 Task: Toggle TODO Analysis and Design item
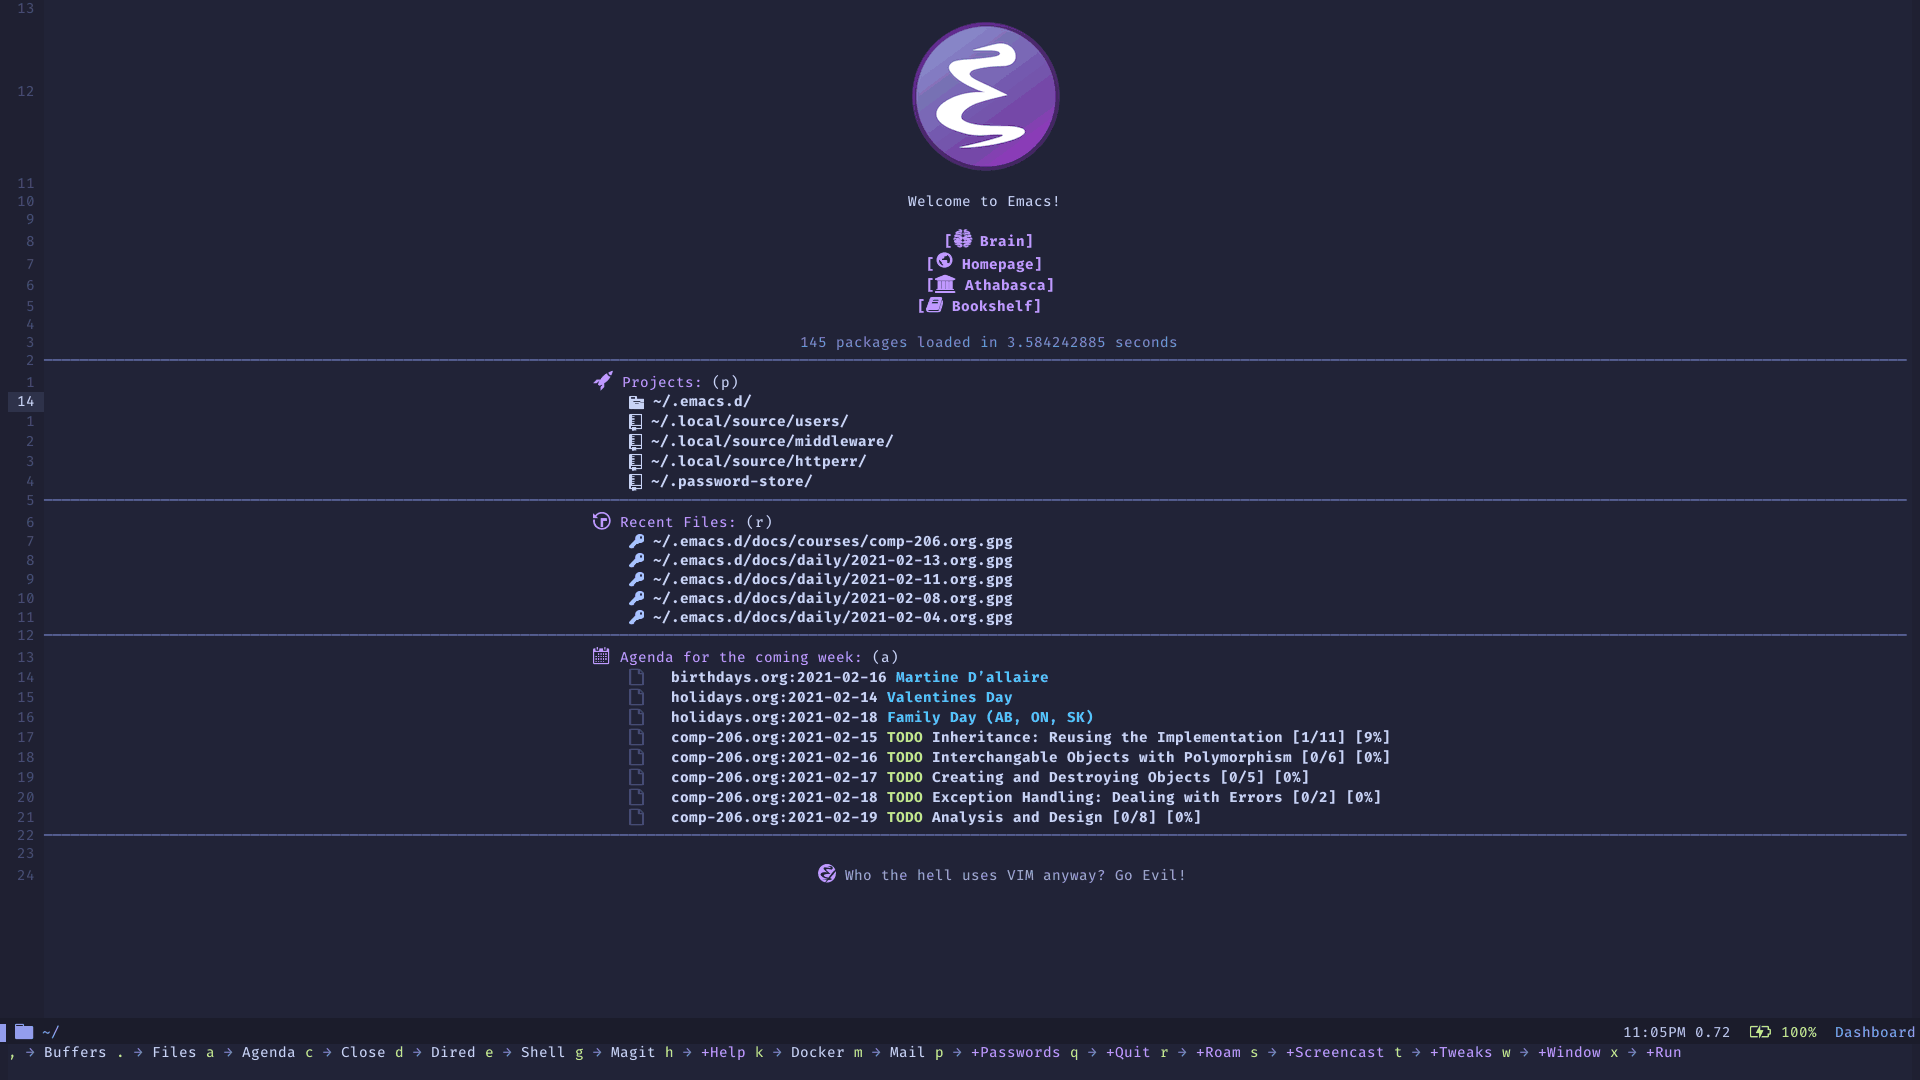pyautogui.click(x=905, y=816)
